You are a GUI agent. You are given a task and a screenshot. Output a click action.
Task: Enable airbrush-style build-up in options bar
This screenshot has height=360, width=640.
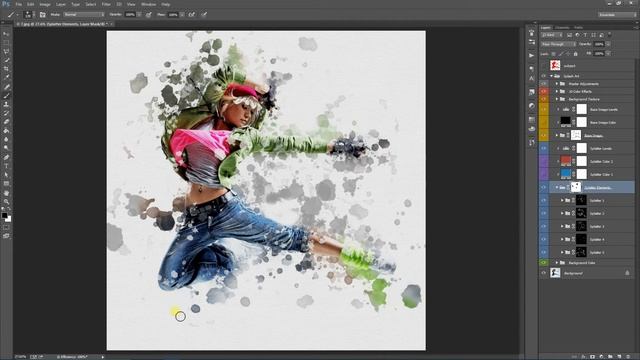[x=191, y=15]
